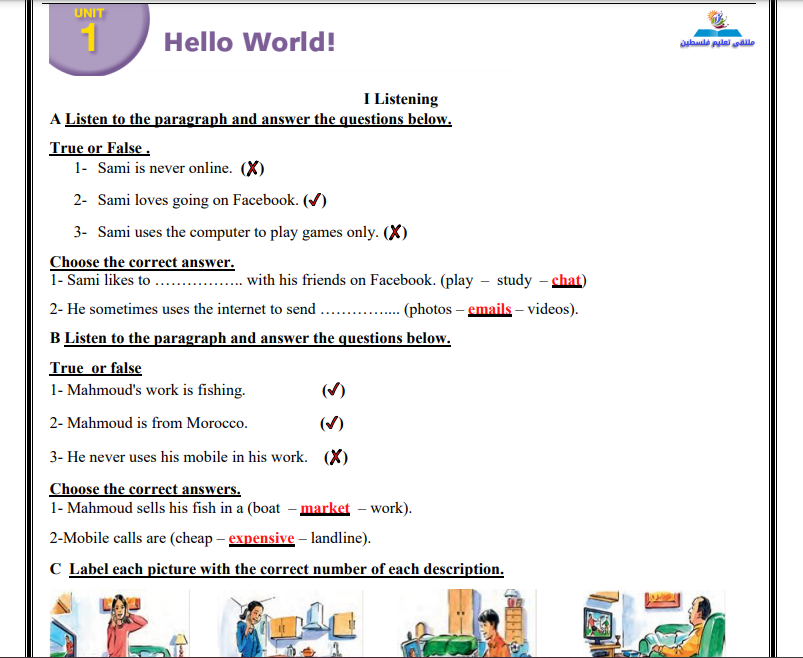The image size is (803, 658).
Task: Click check mark after 'Mahmoud is from Morocco'
Action: [x=332, y=423]
